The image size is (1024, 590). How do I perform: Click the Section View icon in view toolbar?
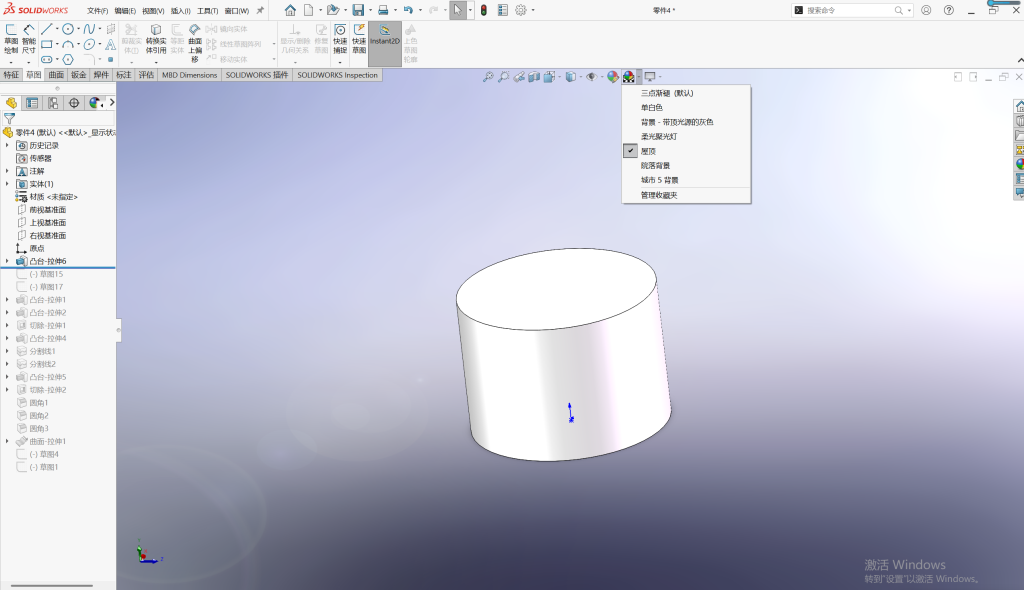pos(534,76)
